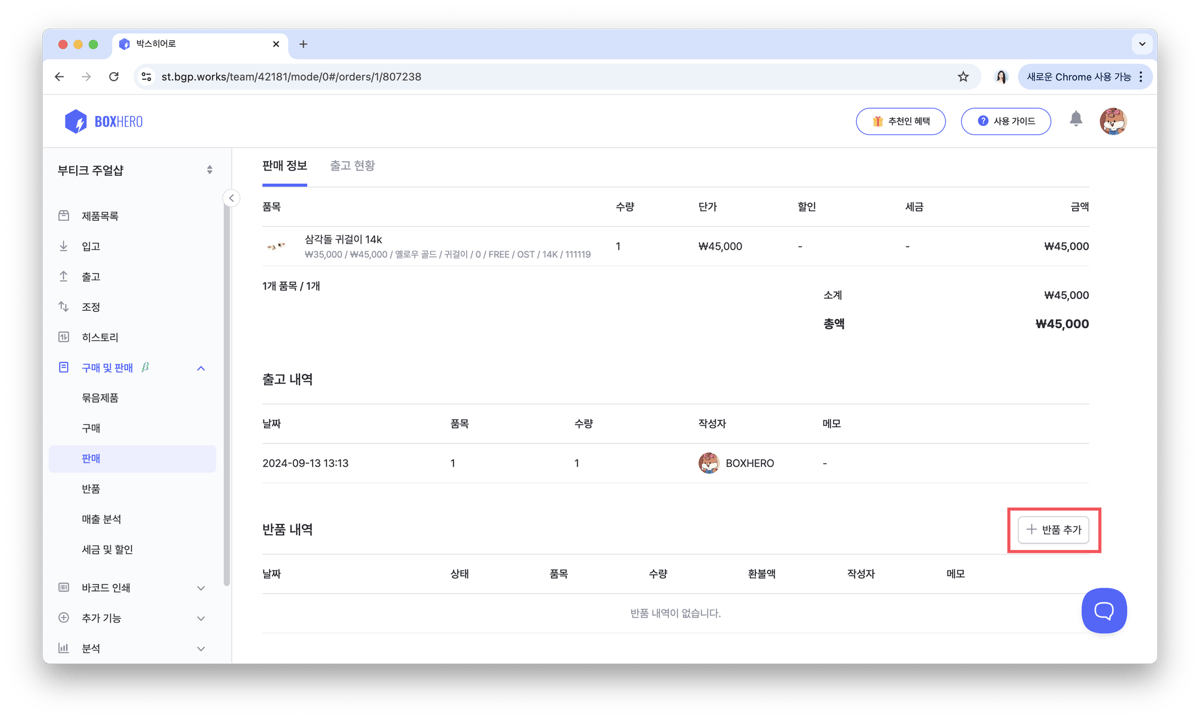Viewport: 1200px width, 720px height.
Task: Open a new browser tab
Action: [303, 44]
